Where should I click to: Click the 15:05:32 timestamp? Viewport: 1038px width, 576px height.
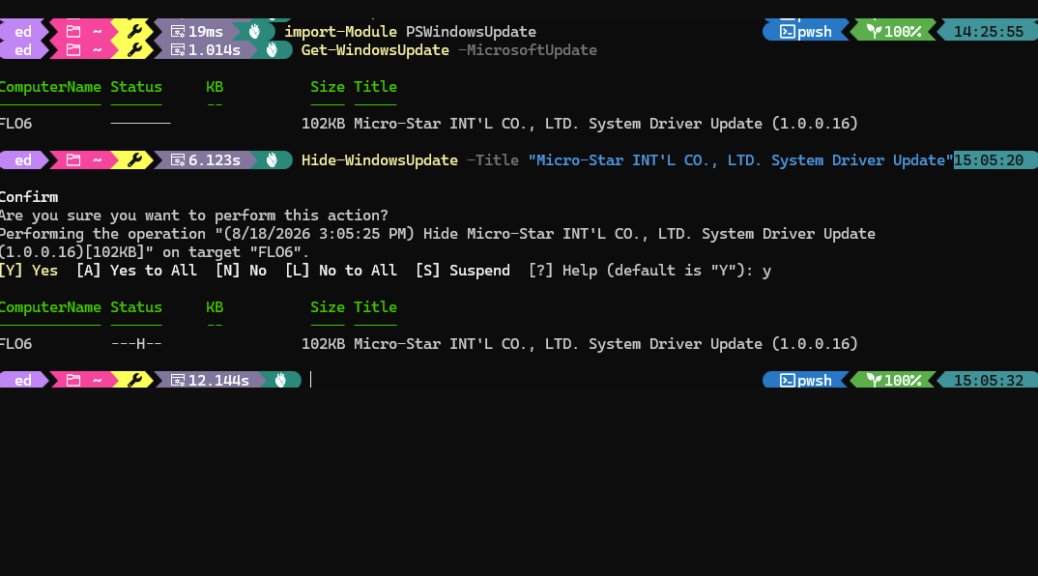(x=989, y=380)
